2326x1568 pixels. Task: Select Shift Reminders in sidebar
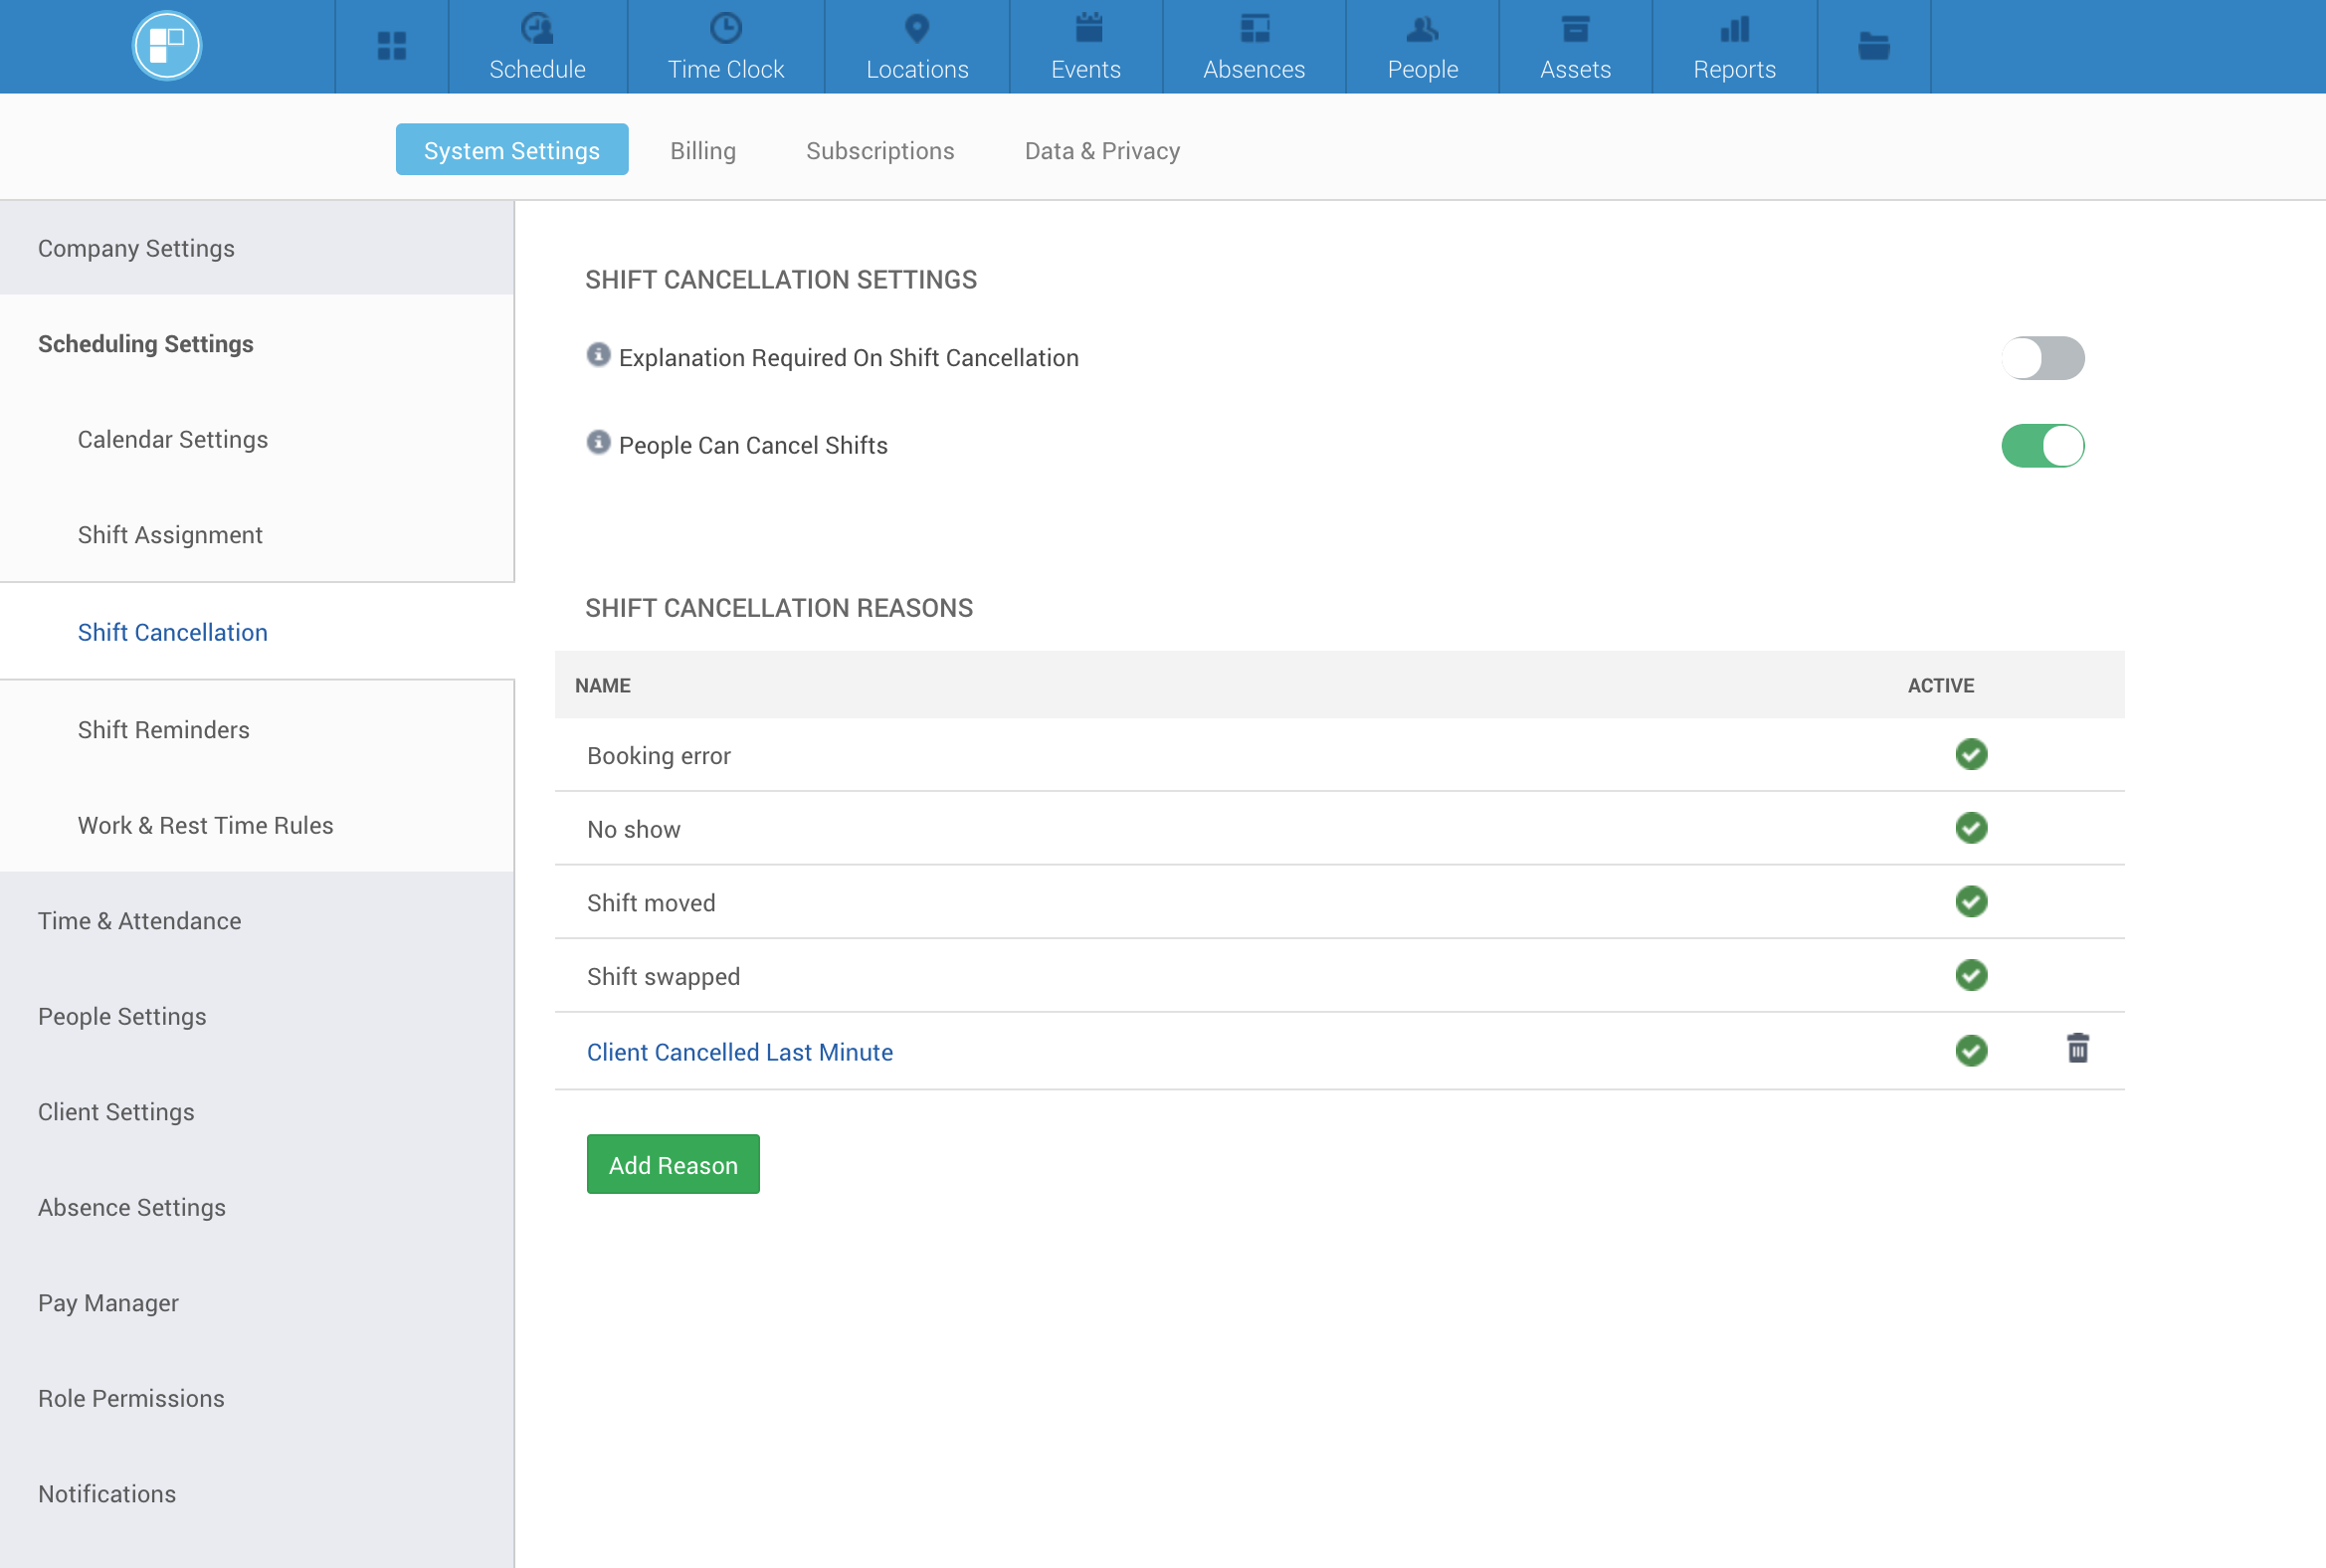coord(164,730)
